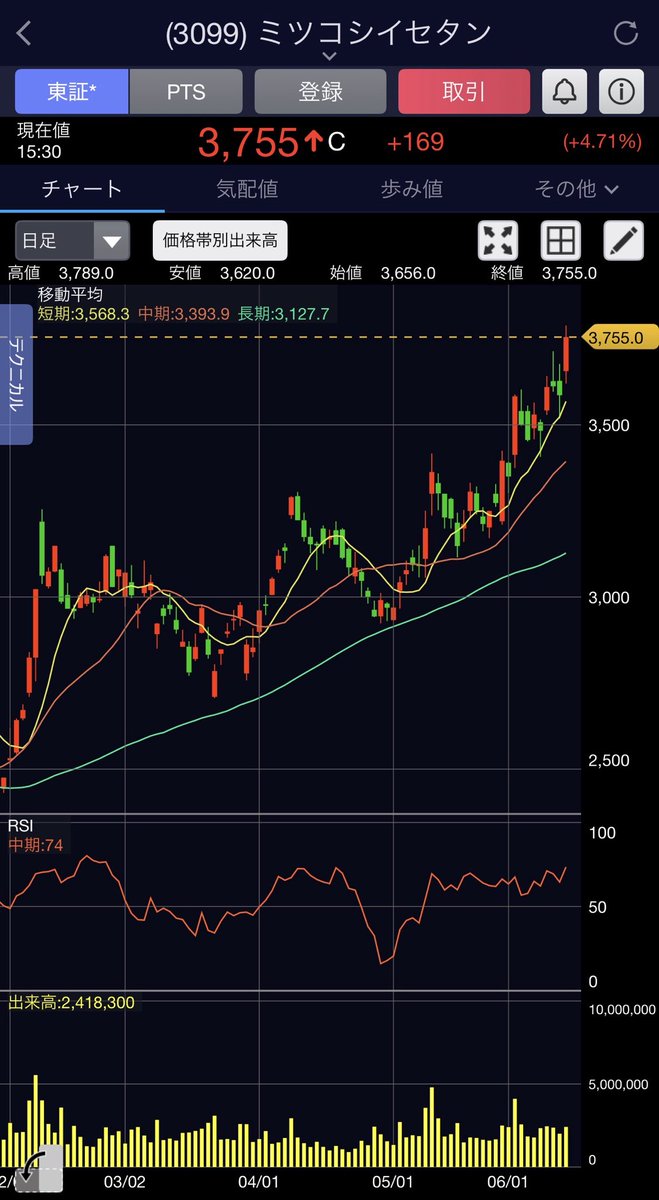Go back using the left chevron
The height and width of the screenshot is (1200, 659).
pyautogui.click(x=24, y=33)
